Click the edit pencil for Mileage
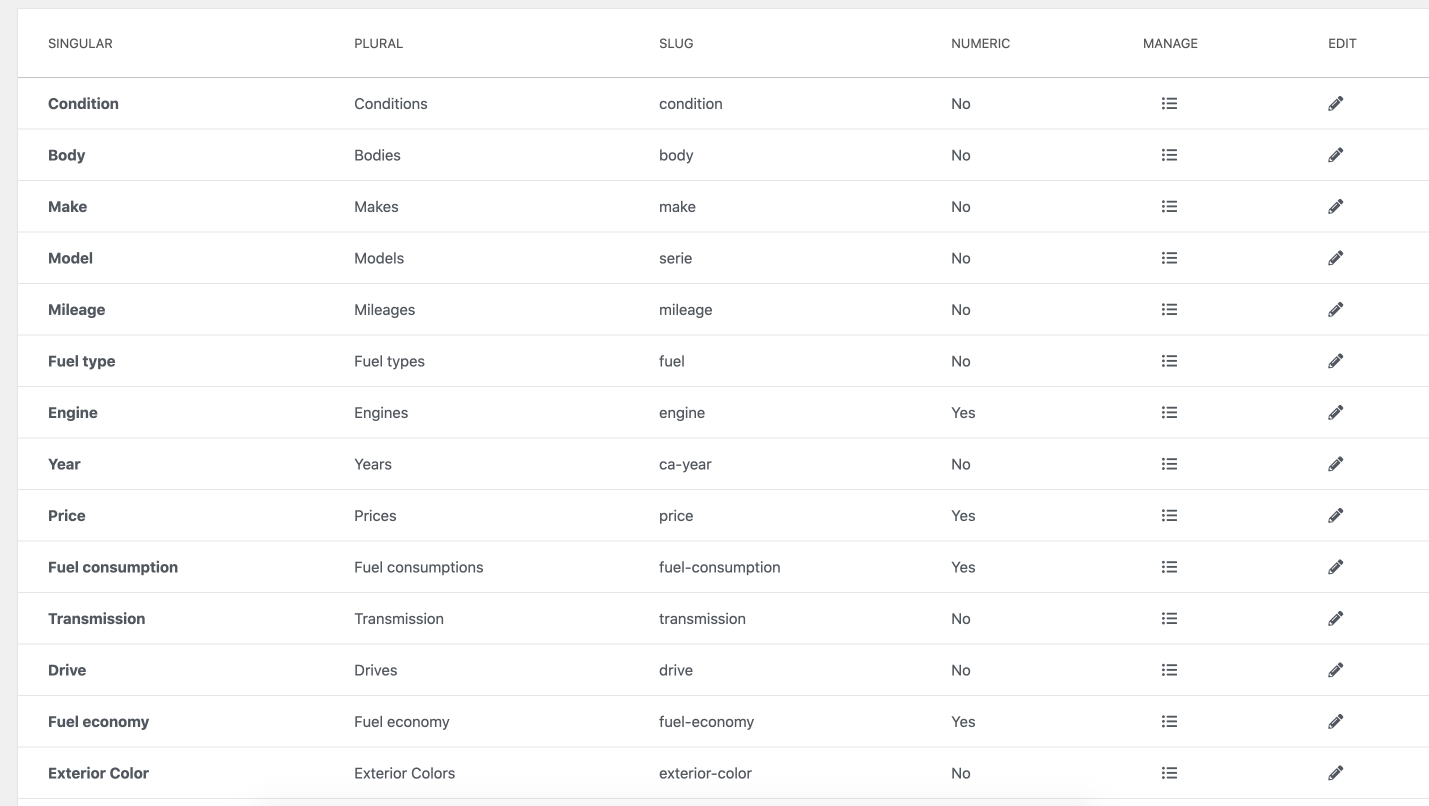Image resolution: width=1429 pixels, height=806 pixels. click(x=1335, y=309)
